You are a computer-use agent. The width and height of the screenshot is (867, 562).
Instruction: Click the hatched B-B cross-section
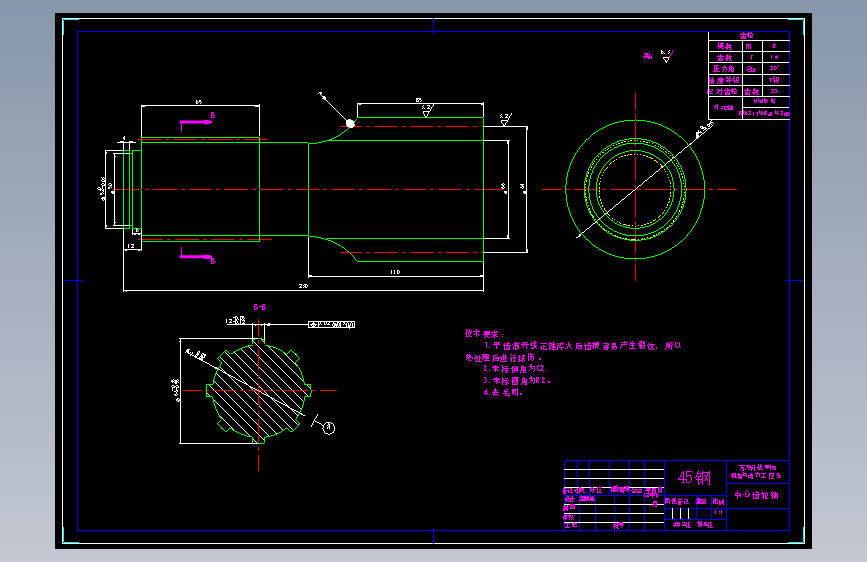click(x=259, y=391)
